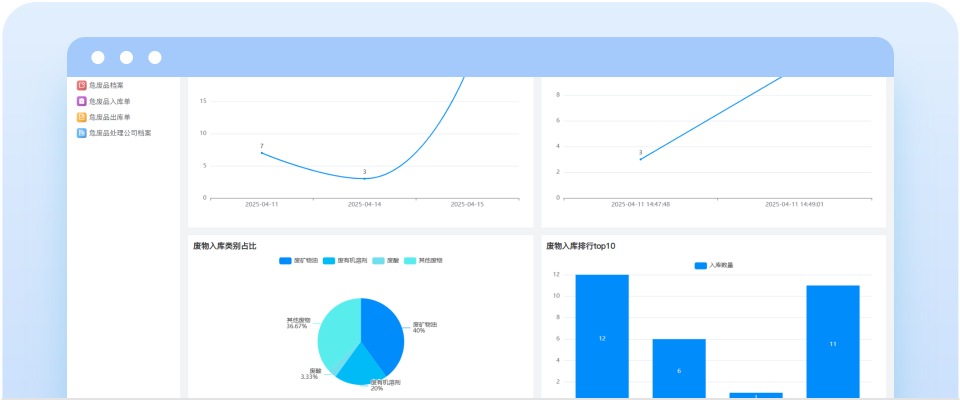The width and height of the screenshot is (960, 400).
Task: Click the 废物入库排行top10 panel title
Action: click(x=580, y=246)
